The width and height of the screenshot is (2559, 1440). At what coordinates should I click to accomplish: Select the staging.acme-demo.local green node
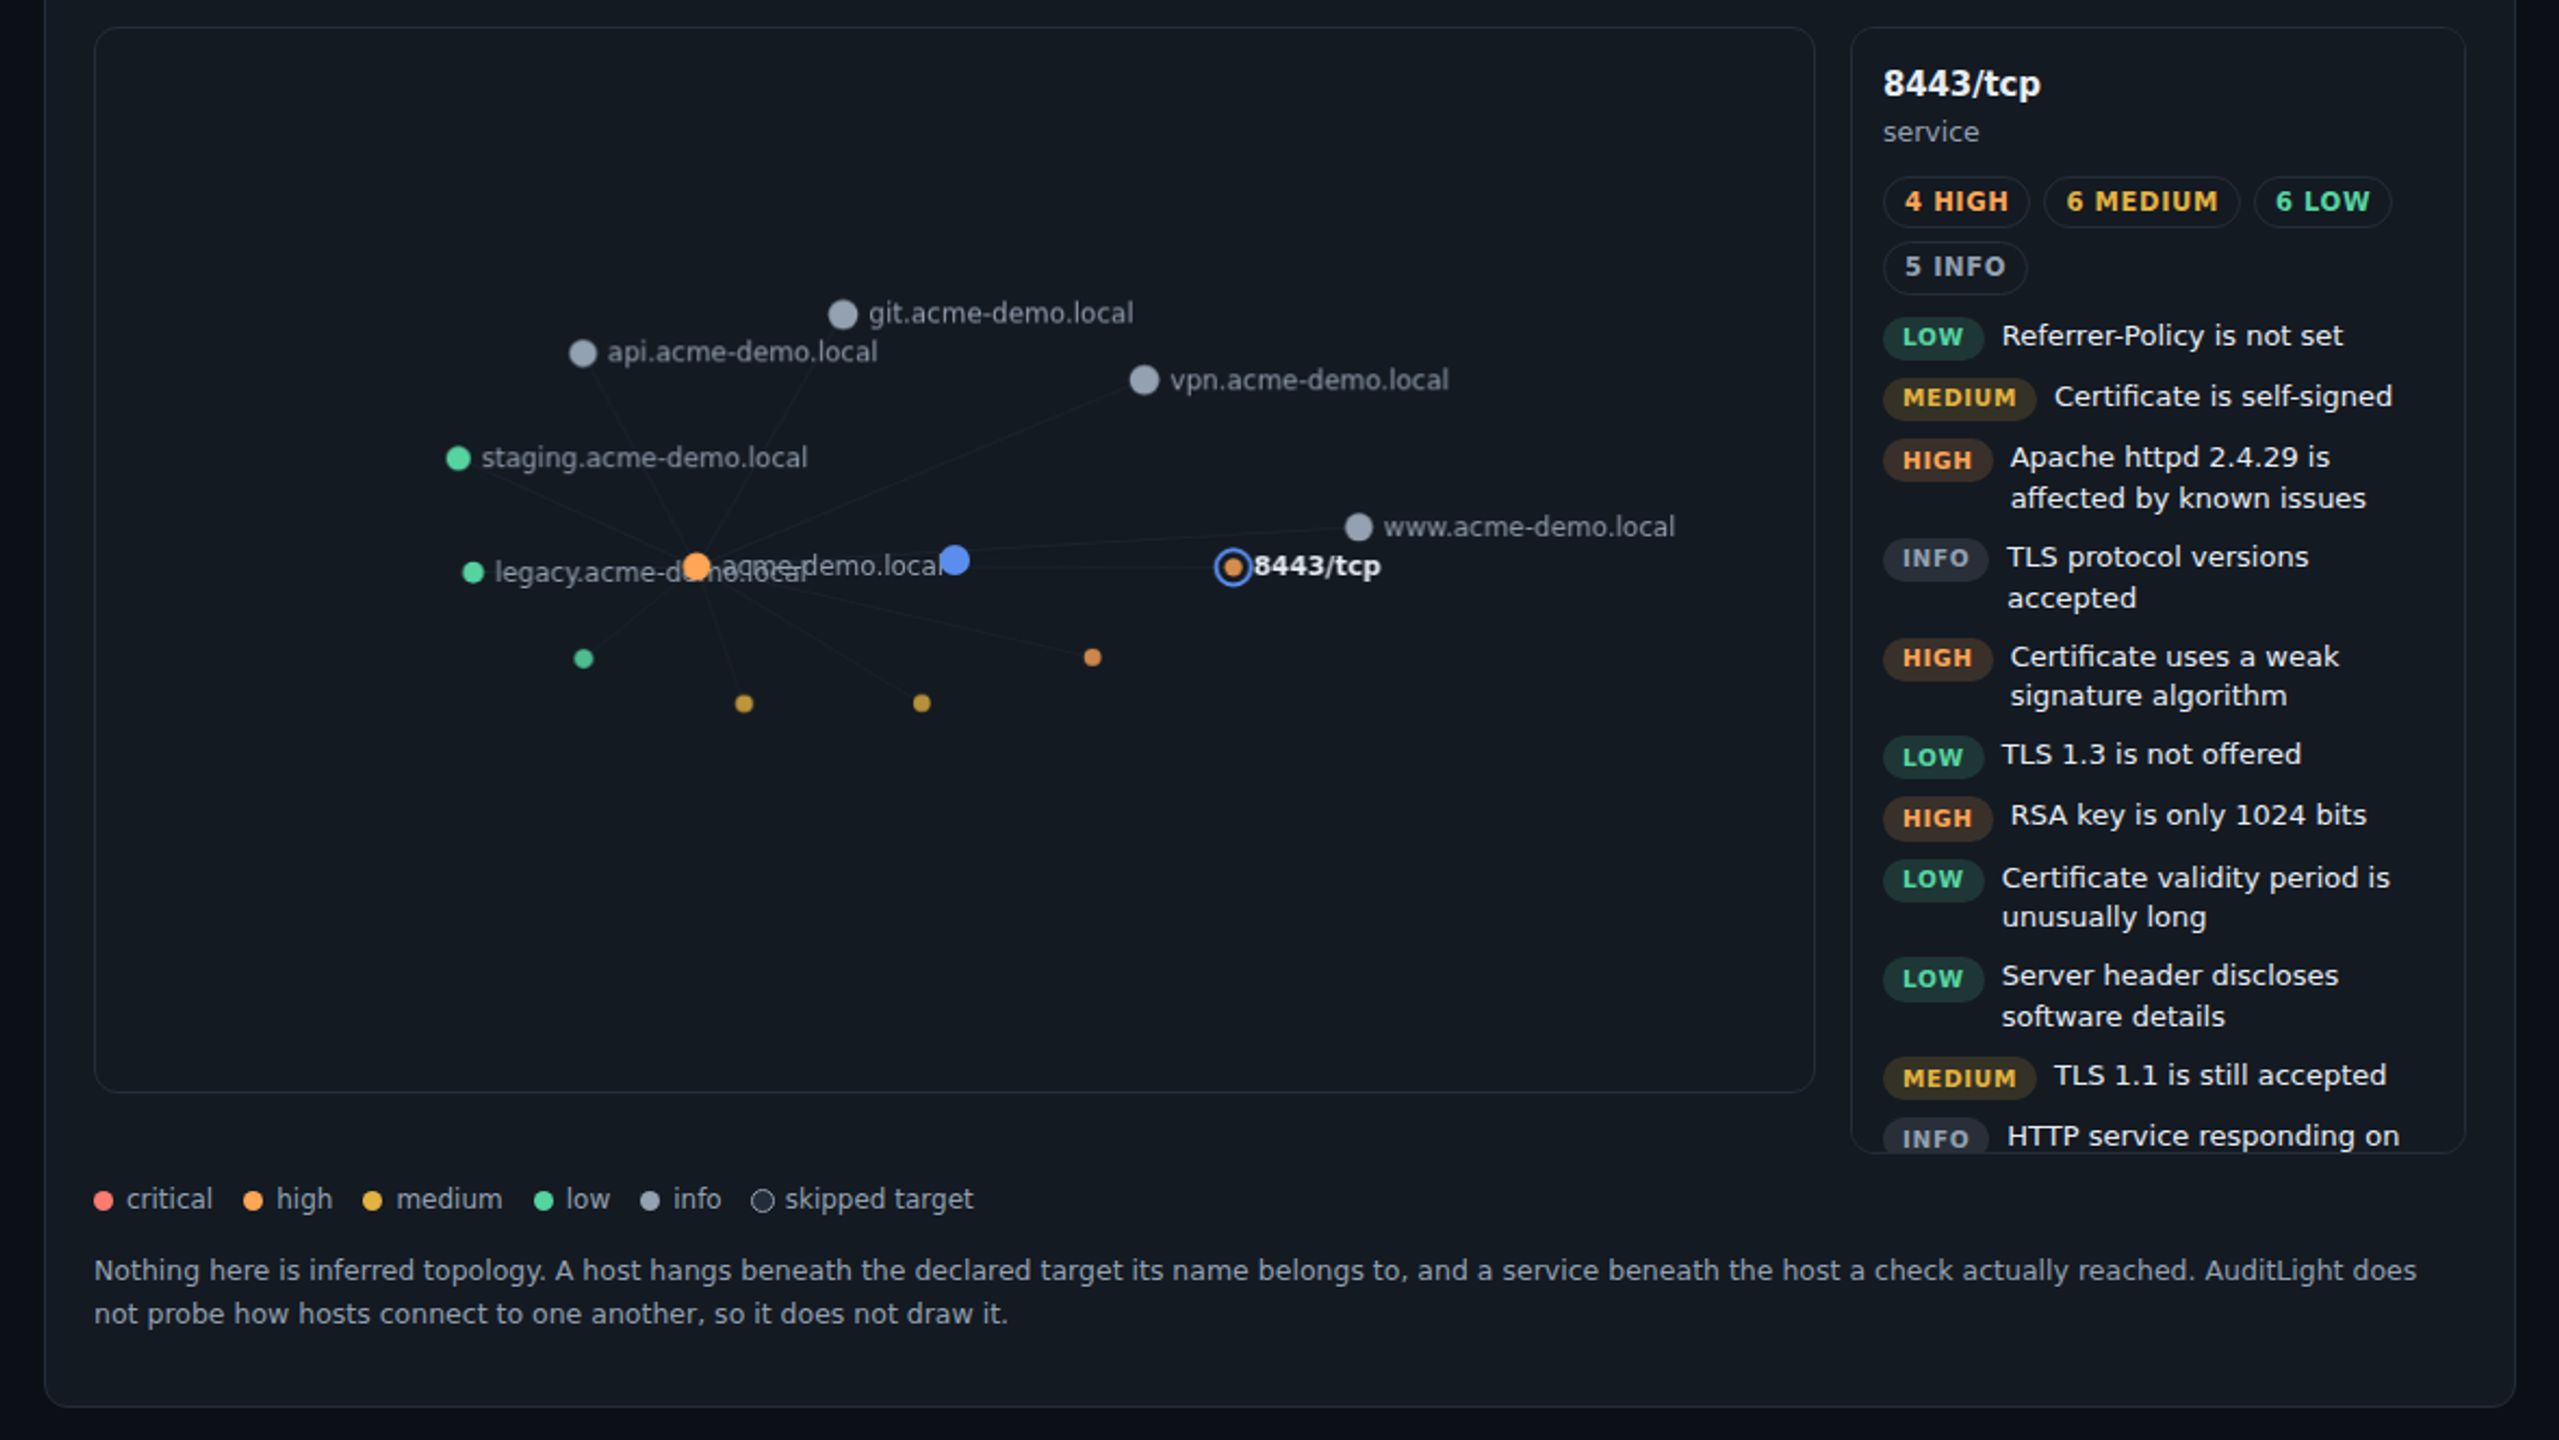(458, 458)
